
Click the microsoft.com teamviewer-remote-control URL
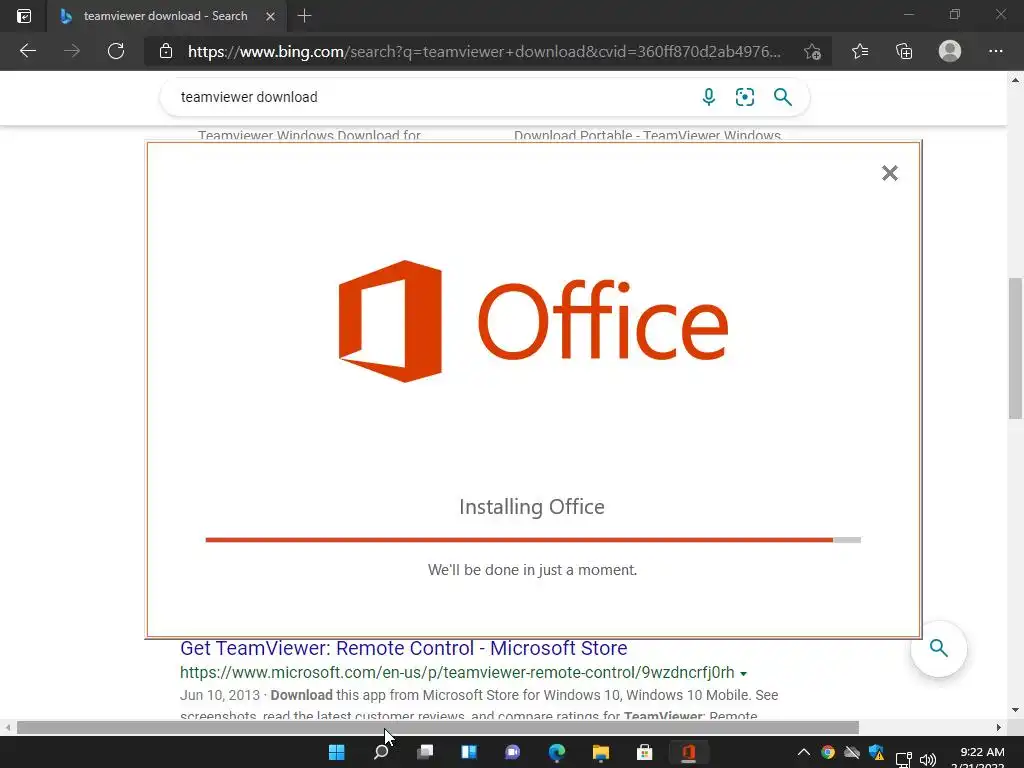point(457,673)
